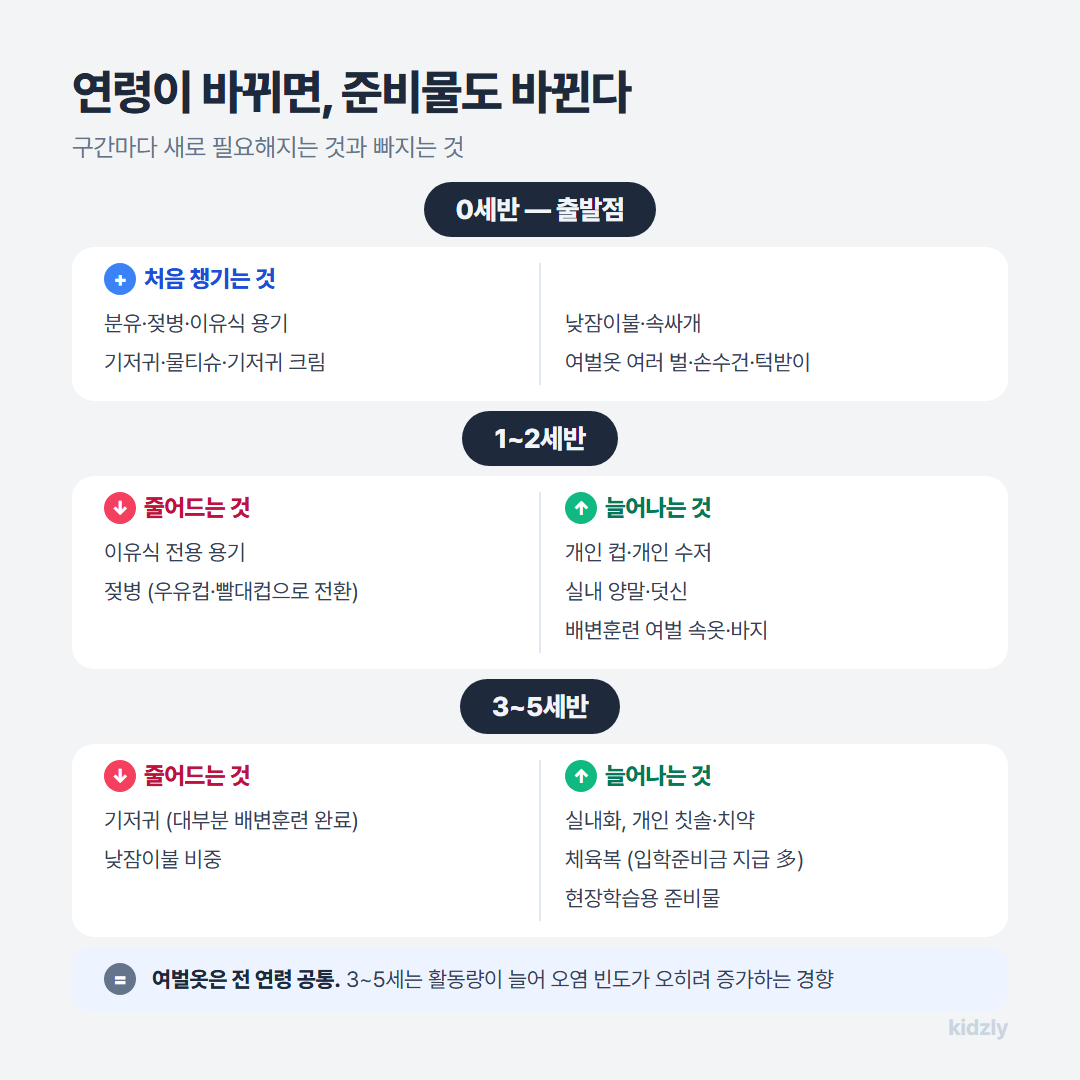Click the 배변훈련 여벌 속옷·바지 item
The width and height of the screenshot is (1080, 1080).
(x=666, y=630)
